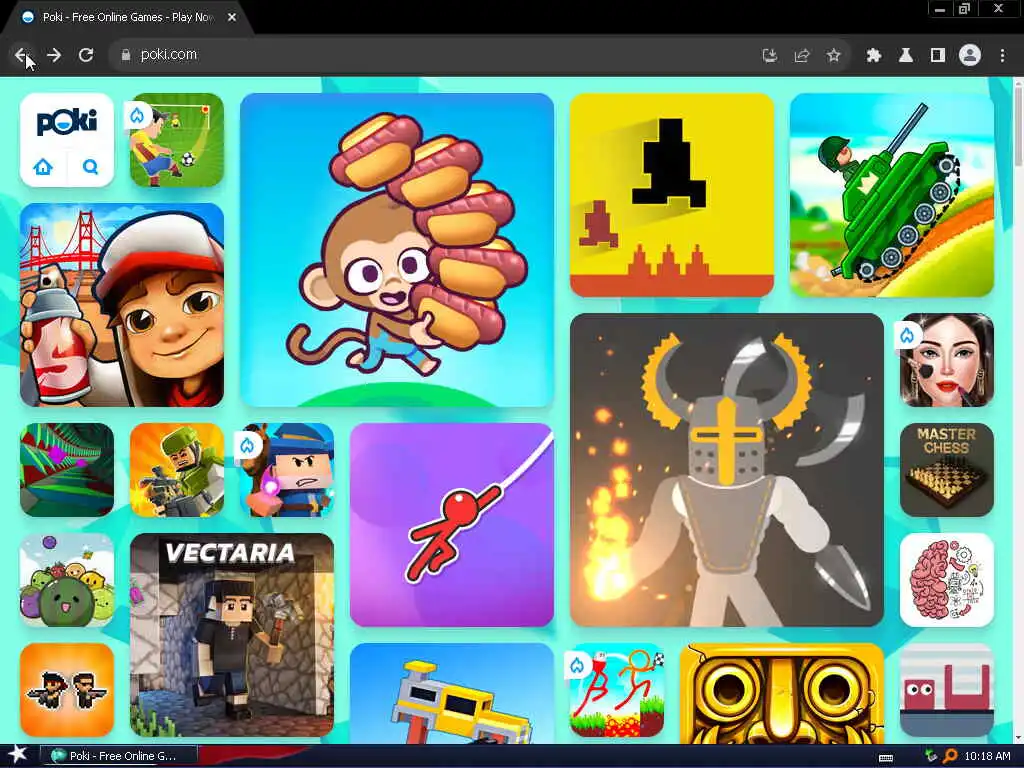
Task: Open the extensions puzzle icon
Action: (x=874, y=56)
